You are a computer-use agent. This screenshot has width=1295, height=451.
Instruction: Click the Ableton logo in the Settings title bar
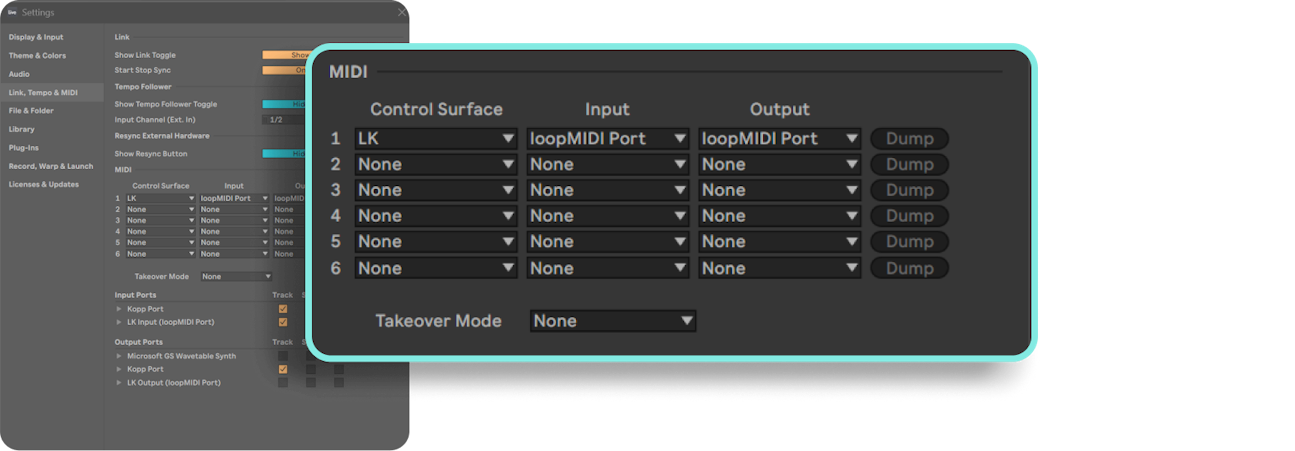point(12,12)
